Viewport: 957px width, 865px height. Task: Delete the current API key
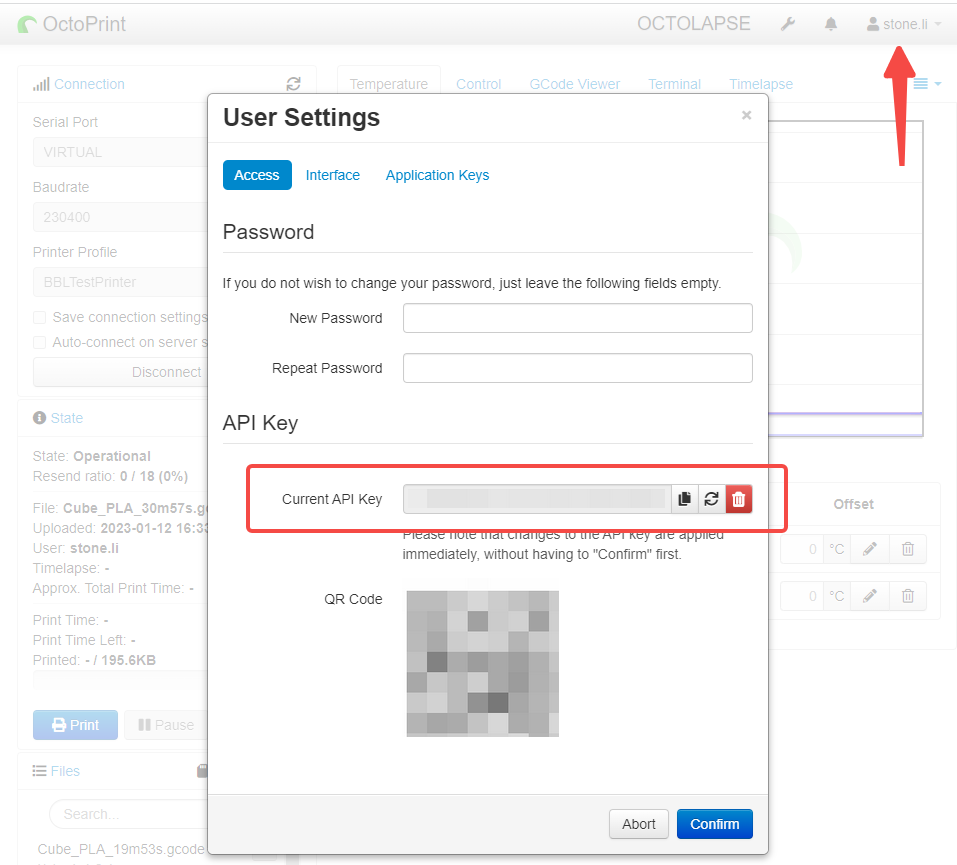(739, 499)
